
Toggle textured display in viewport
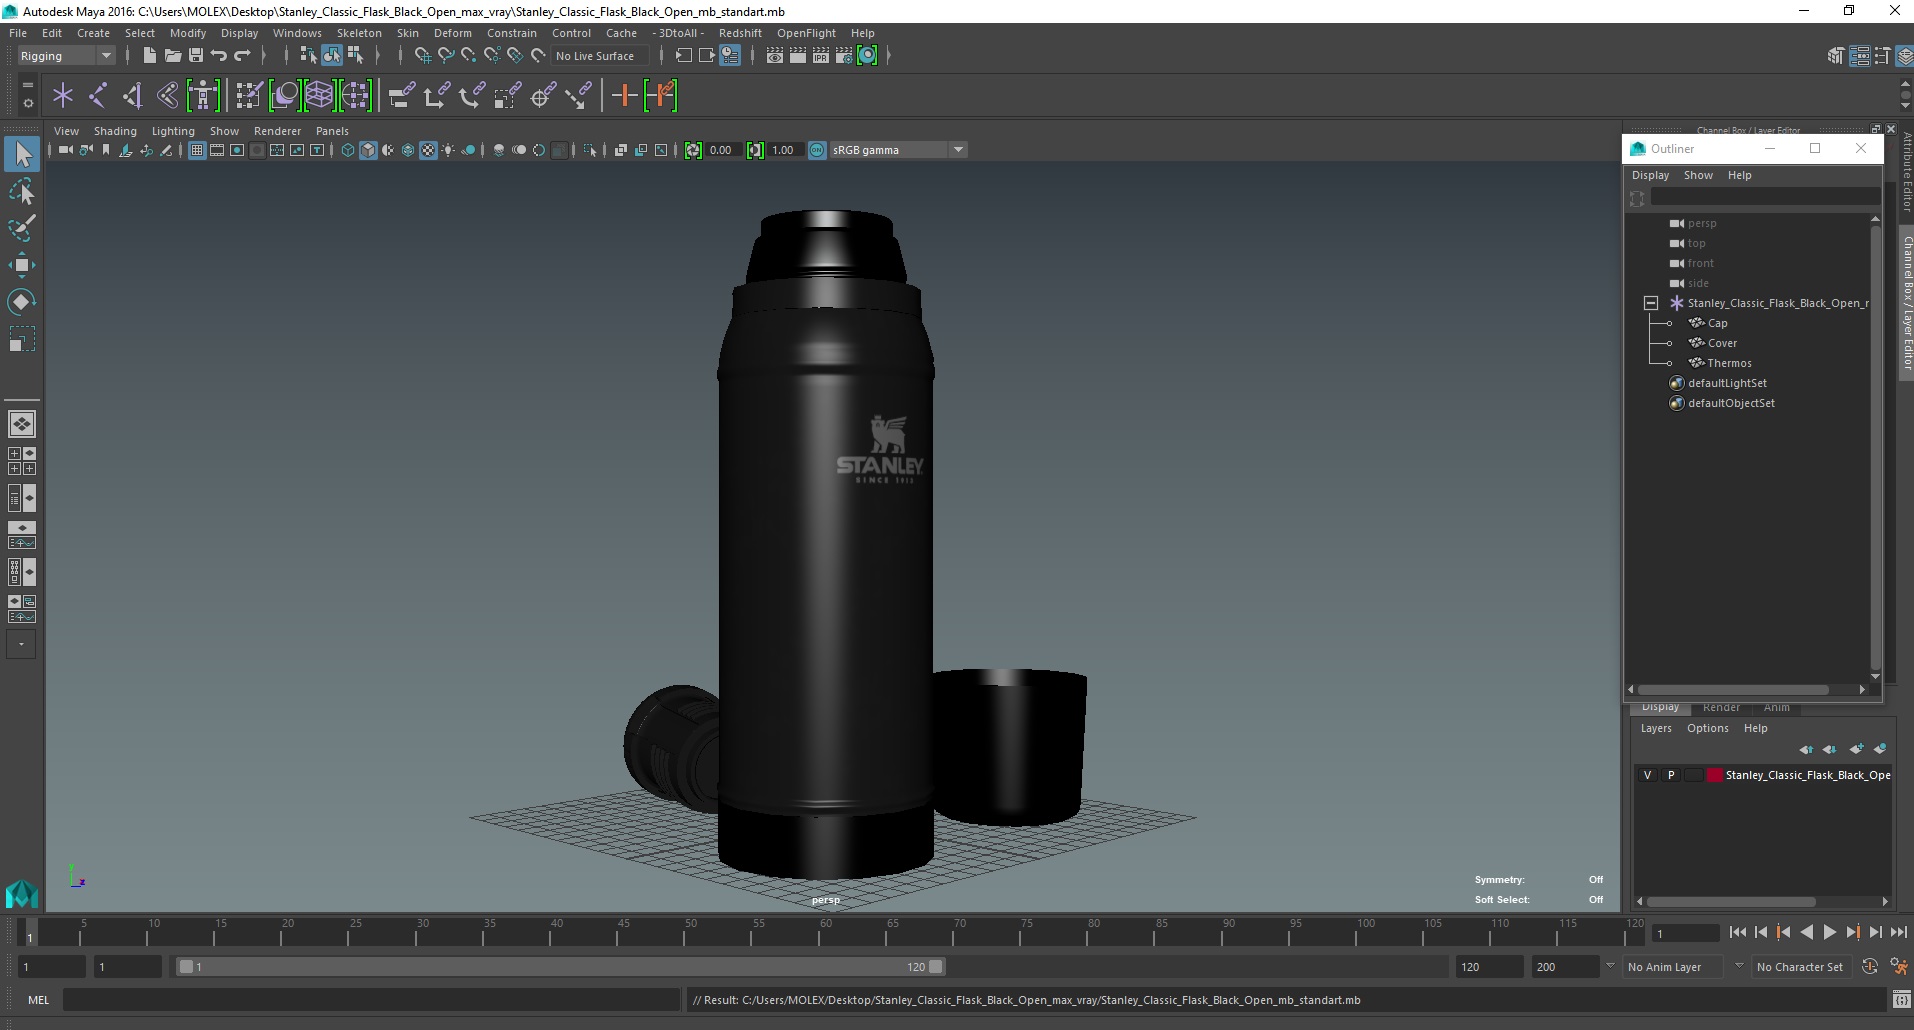(428, 150)
